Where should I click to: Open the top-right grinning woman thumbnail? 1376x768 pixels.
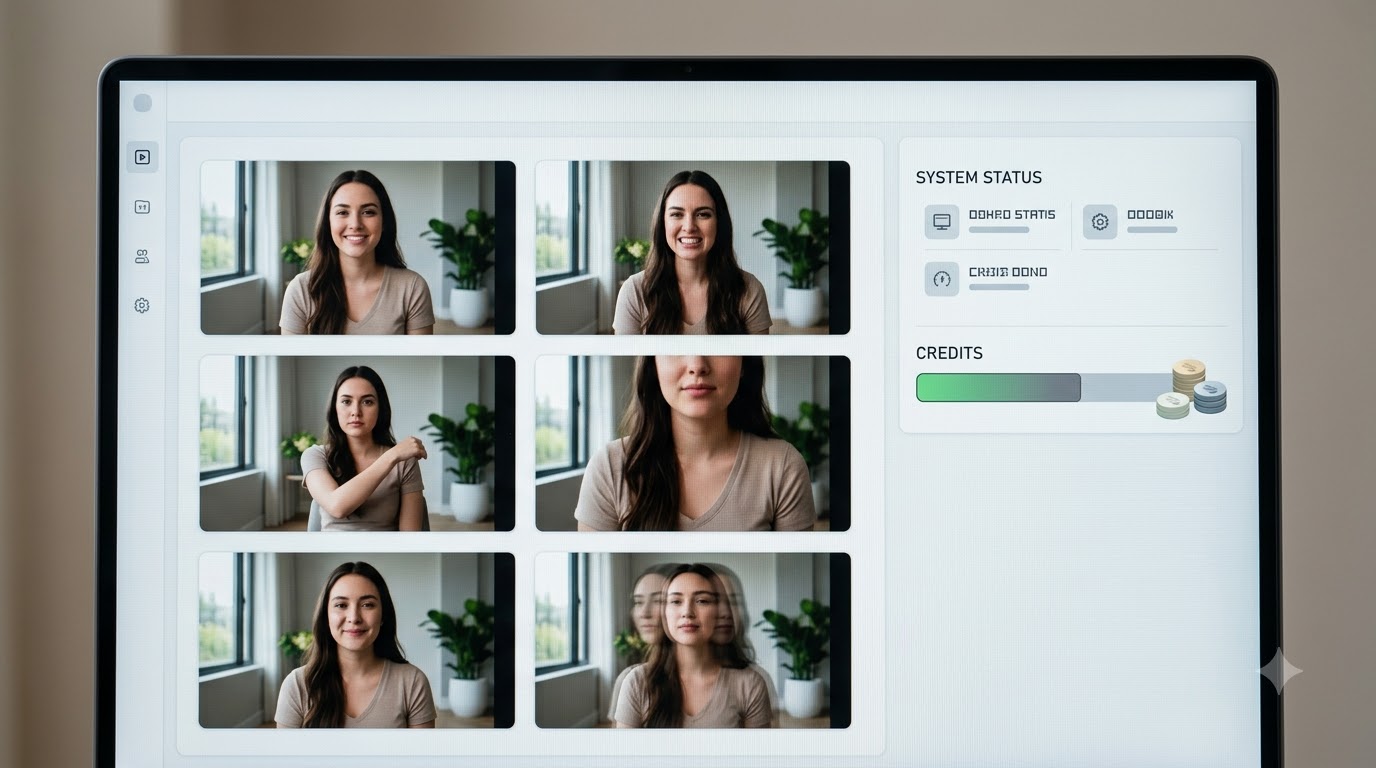tap(693, 247)
